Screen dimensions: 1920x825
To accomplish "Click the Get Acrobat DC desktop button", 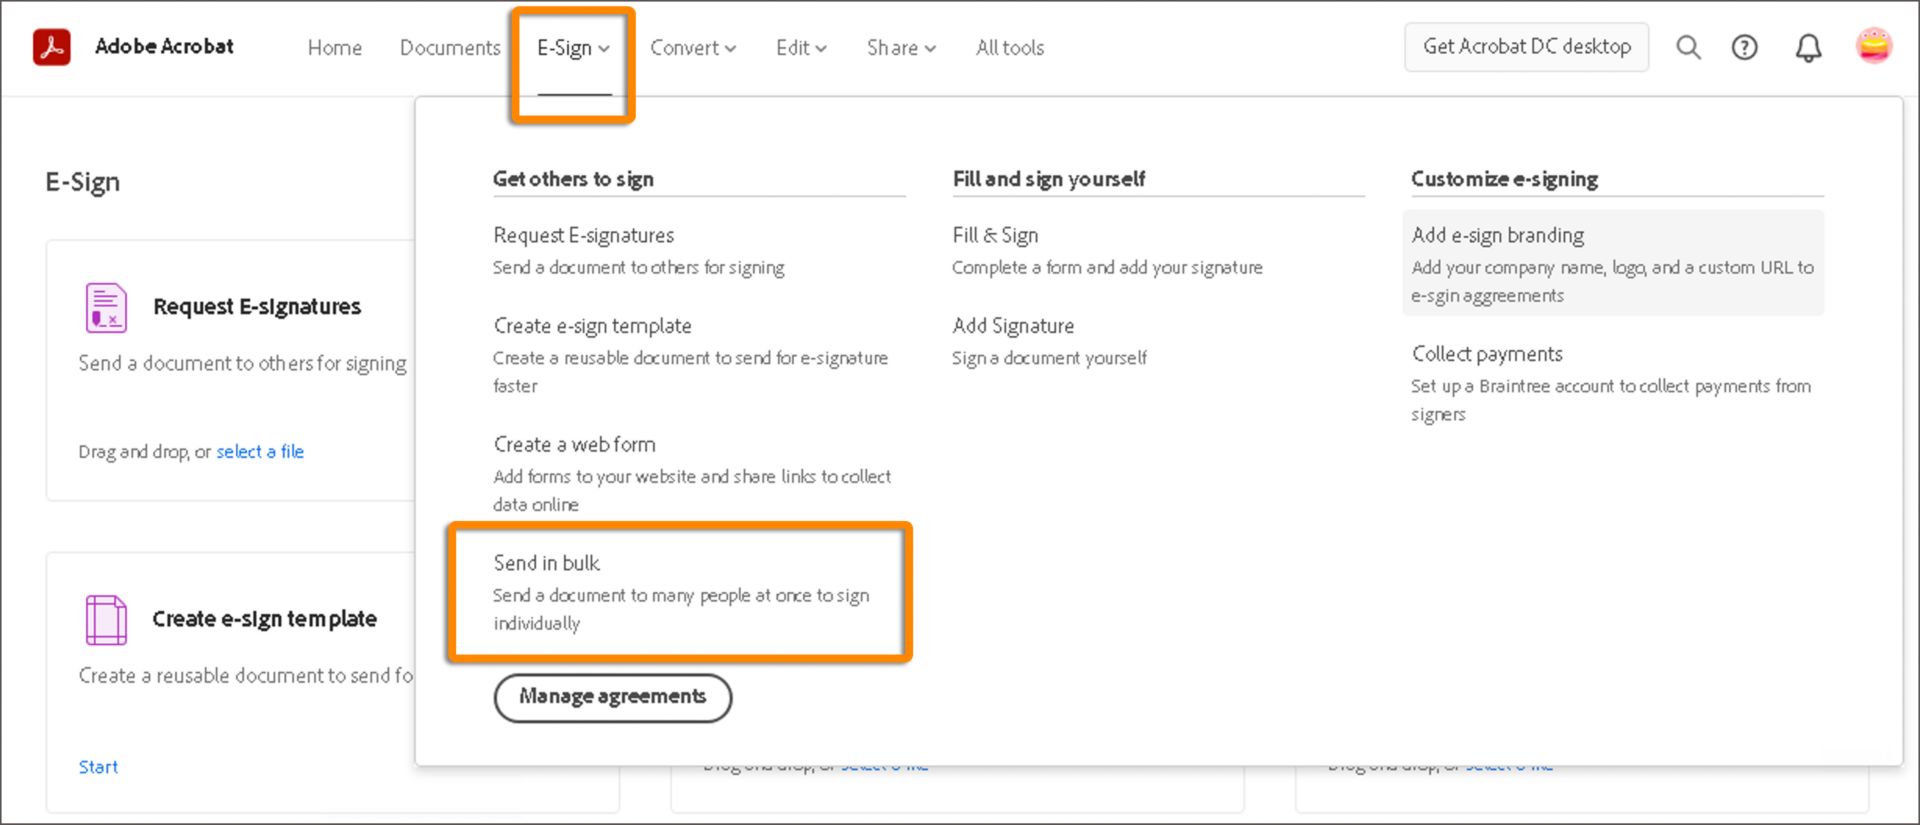I will pyautogui.click(x=1527, y=47).
